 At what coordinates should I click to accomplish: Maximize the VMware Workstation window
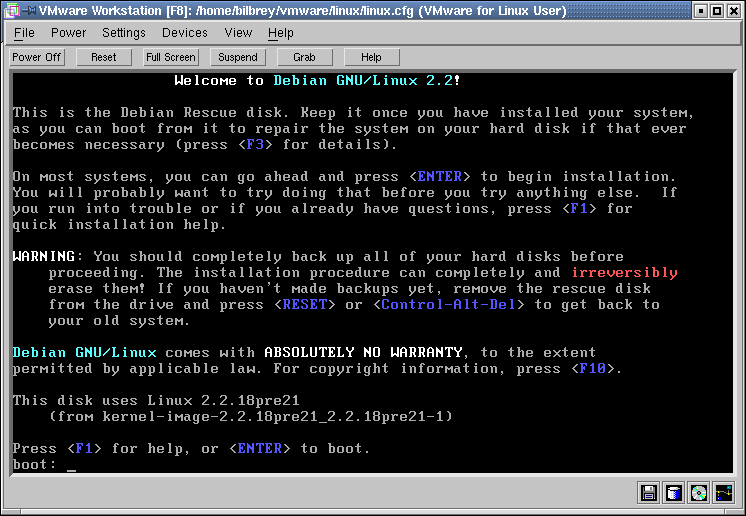pos(716,11)
